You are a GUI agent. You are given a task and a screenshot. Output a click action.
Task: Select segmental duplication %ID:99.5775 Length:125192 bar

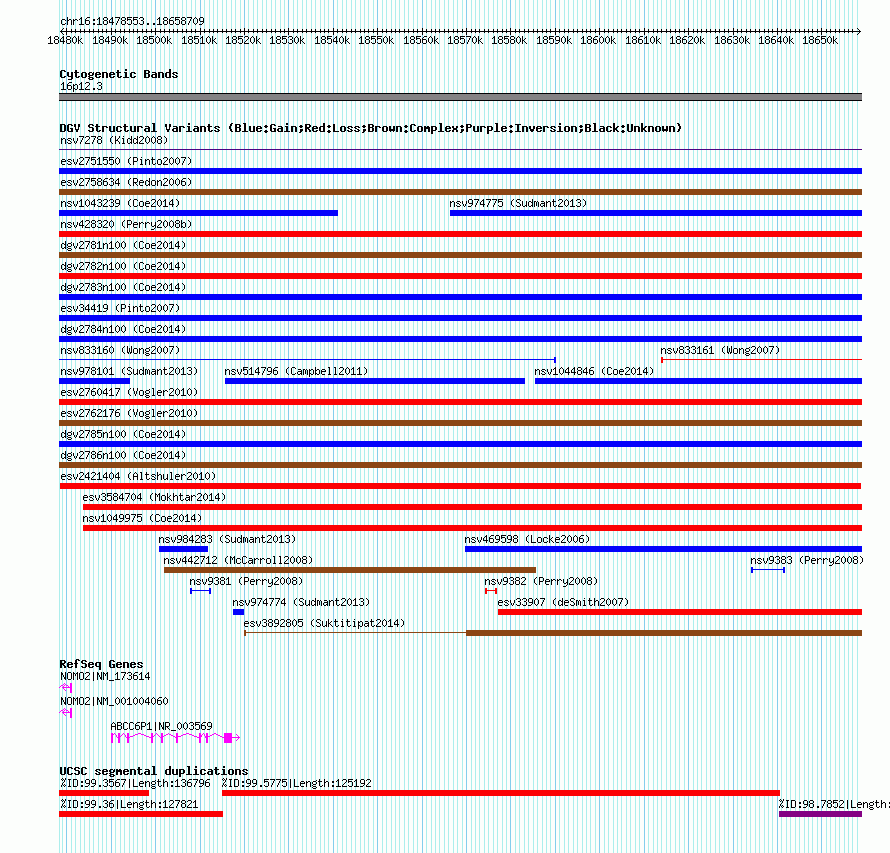click(x=501, y=793)
